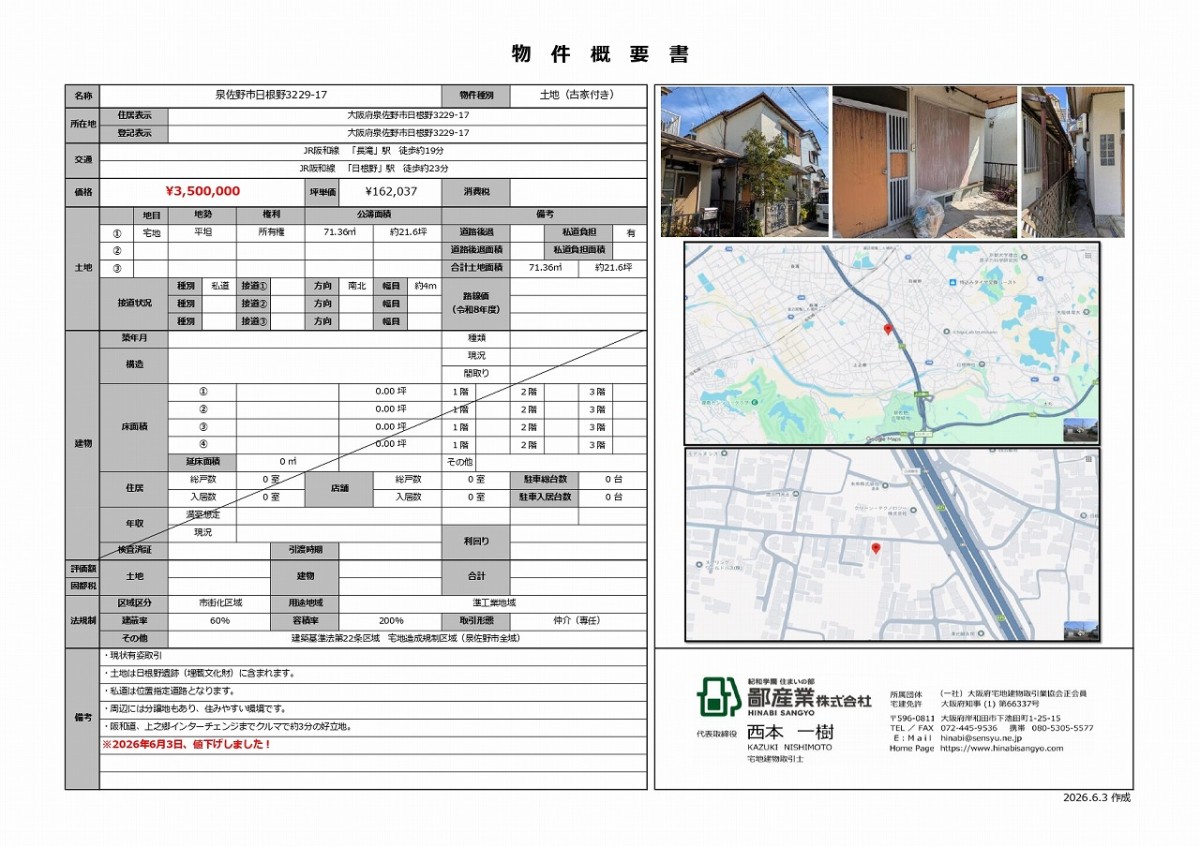This screenshot has height=847, width=1200.
Task: Select the 利回り label
Action: (476, 541)
